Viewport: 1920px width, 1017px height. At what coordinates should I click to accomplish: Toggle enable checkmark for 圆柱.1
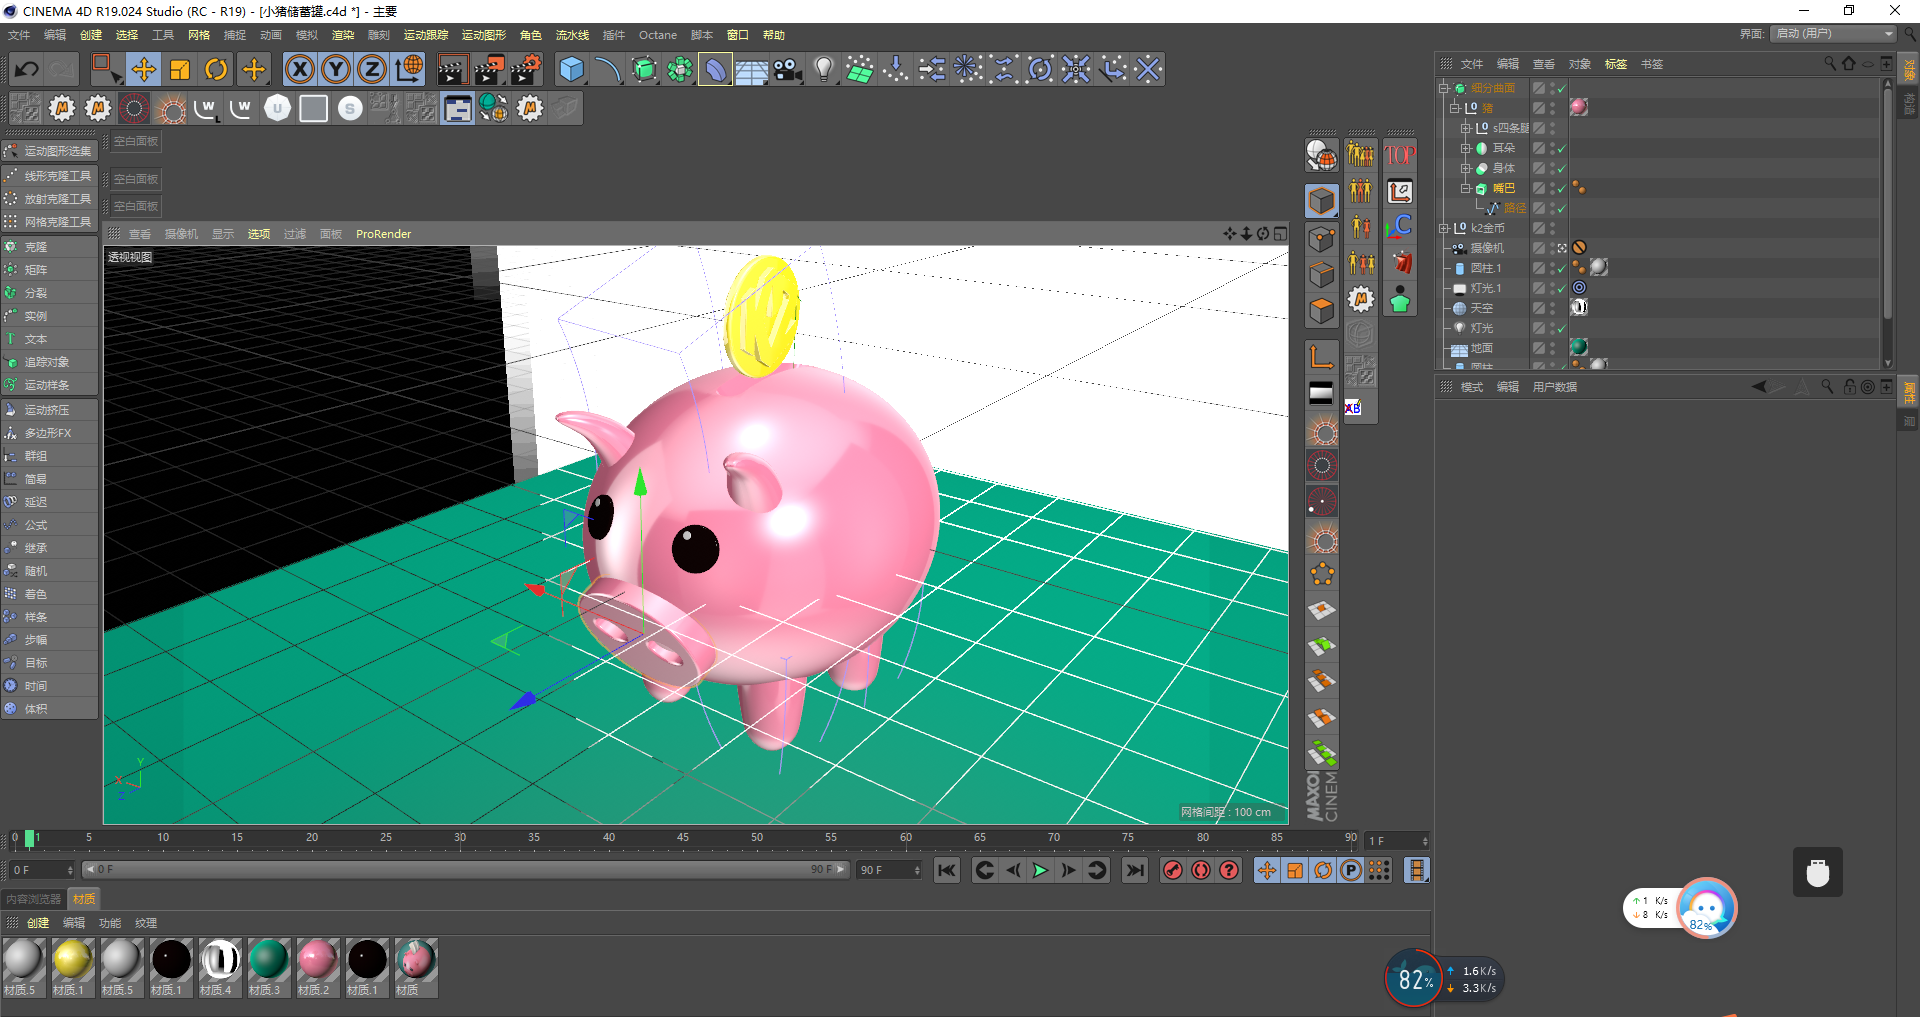coord(1561,268)
